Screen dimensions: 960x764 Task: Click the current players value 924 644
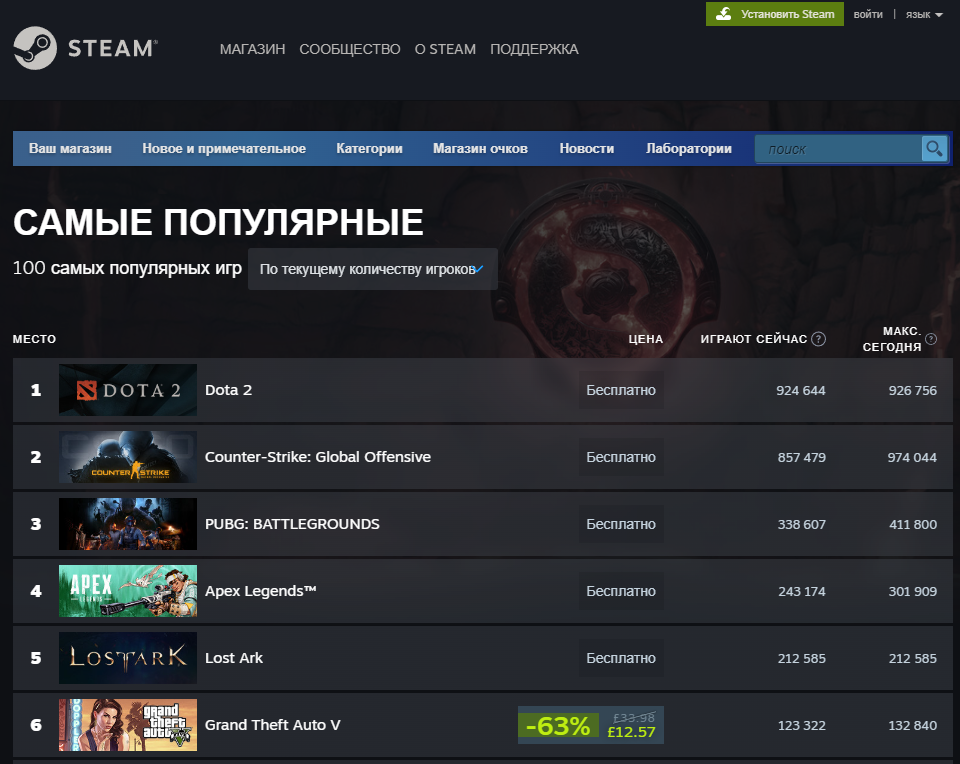801,391
